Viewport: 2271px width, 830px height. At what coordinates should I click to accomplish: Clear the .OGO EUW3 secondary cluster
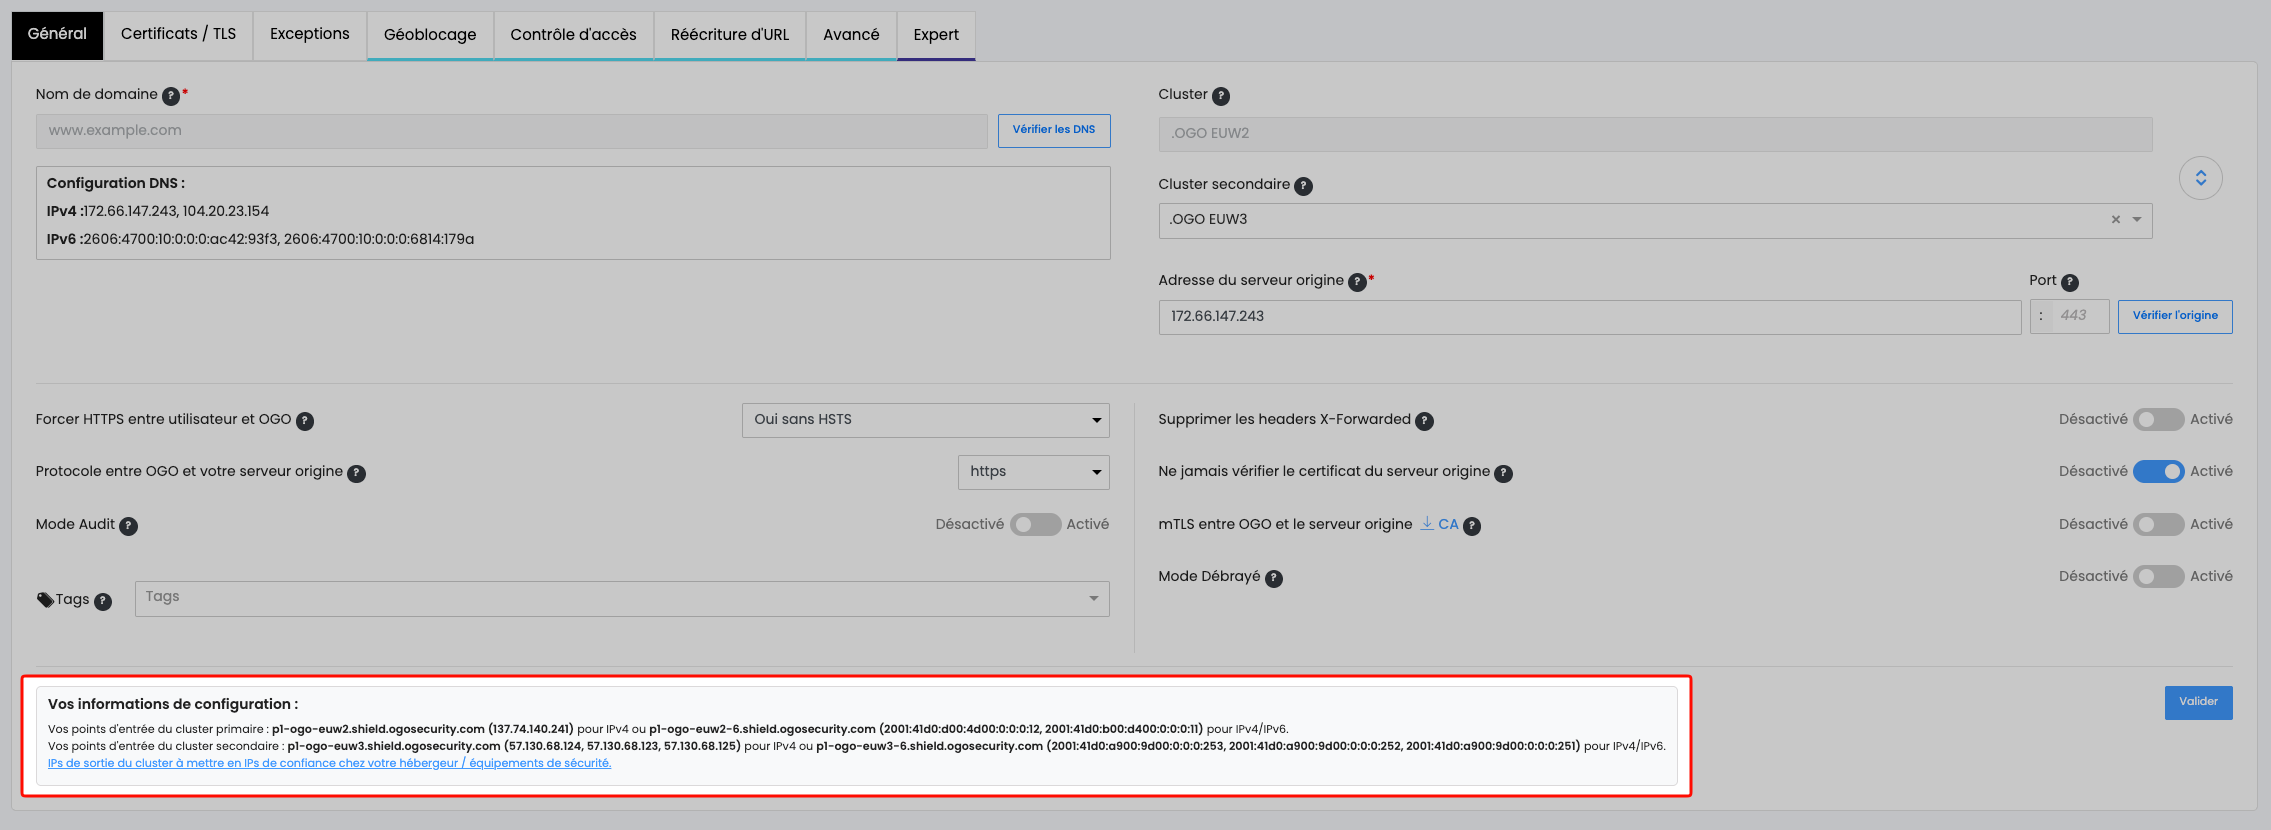(x=2115, y=220)
